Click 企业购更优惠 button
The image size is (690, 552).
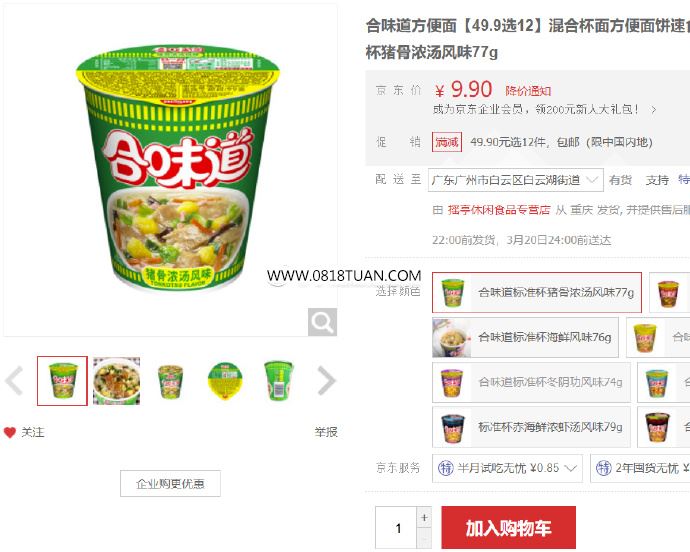(170, 483)
